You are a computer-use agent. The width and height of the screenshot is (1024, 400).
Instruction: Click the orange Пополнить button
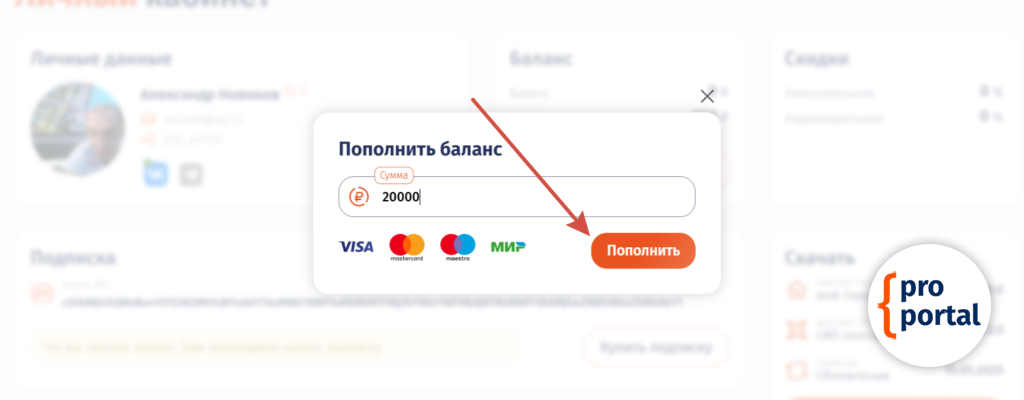642,250
